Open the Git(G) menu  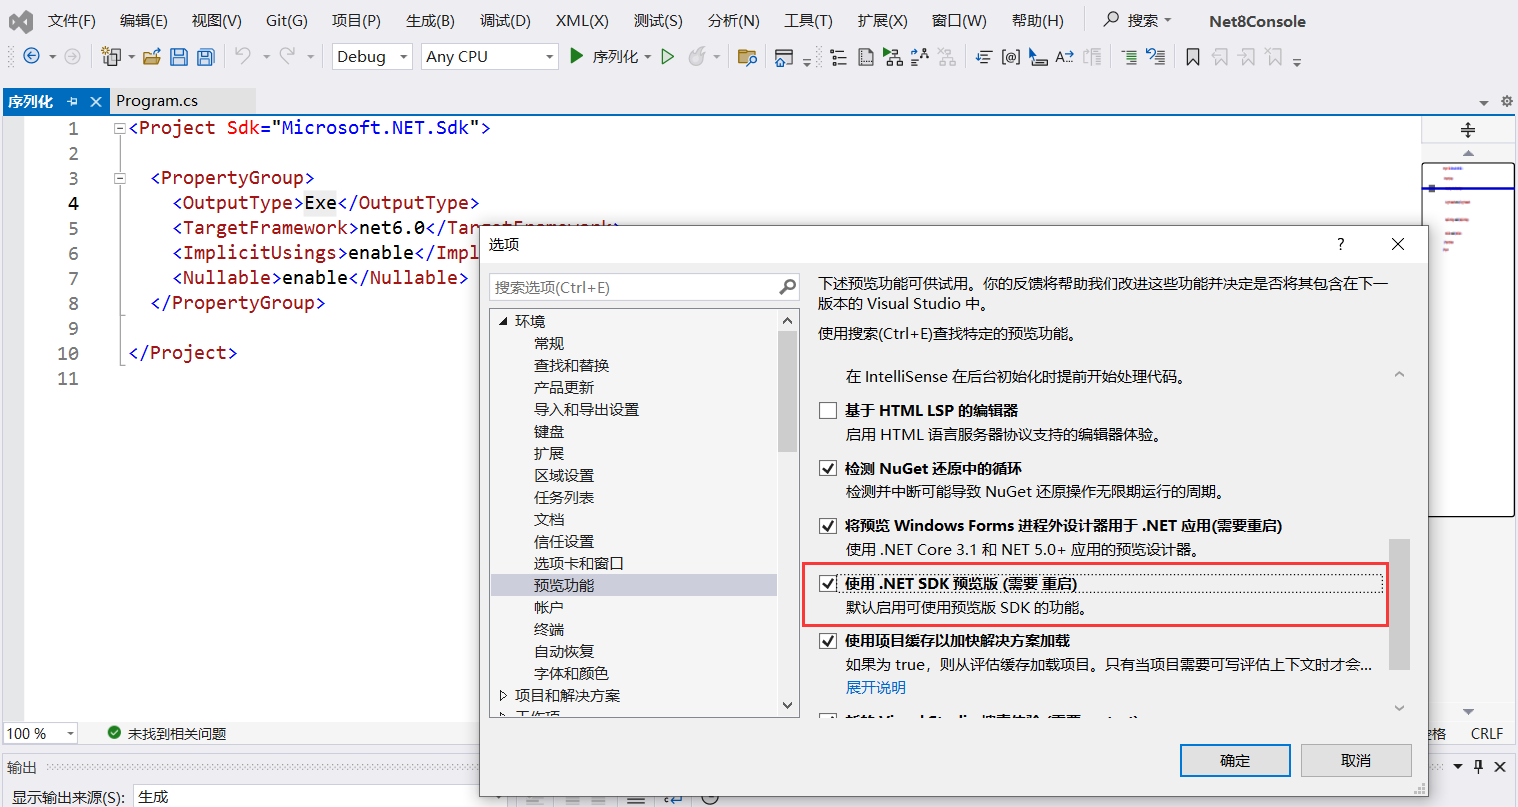pos(287,20)
